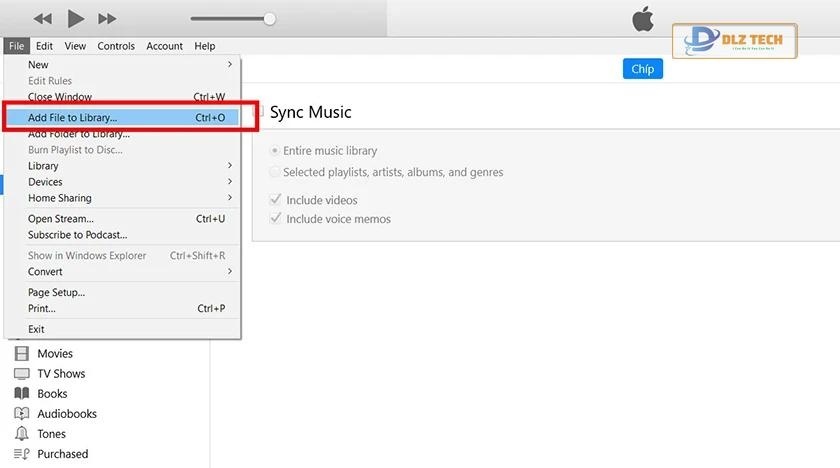Toggle the Include videos checkbox
The image size is (840, 468).
[276, 200]
